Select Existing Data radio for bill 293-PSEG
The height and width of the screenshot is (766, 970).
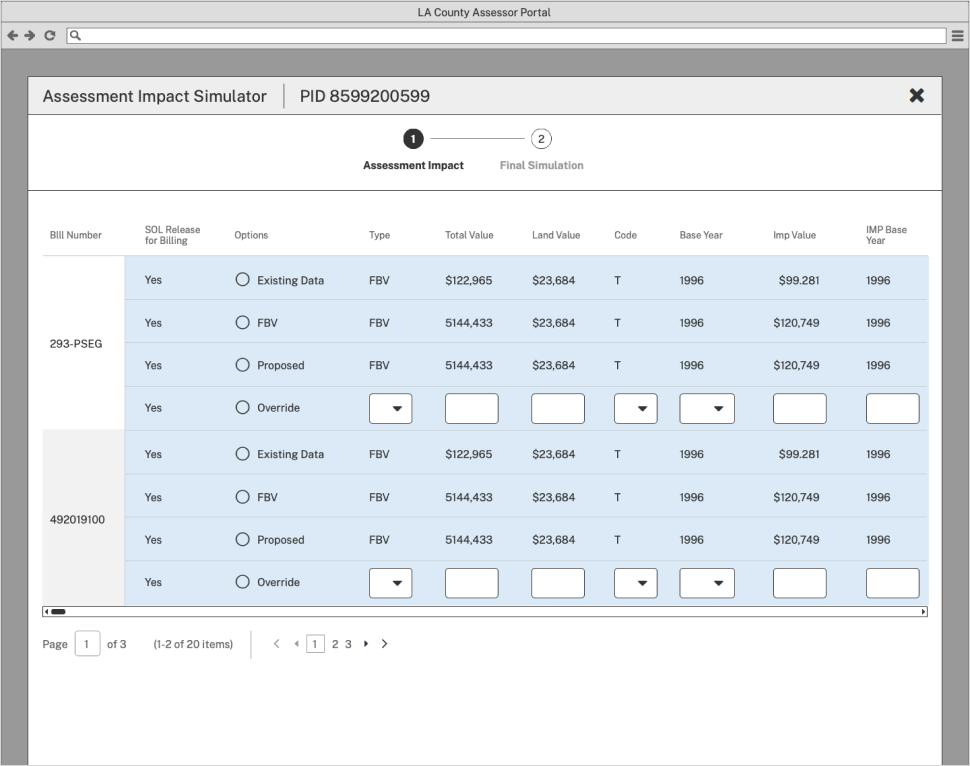tap(242, 280)
